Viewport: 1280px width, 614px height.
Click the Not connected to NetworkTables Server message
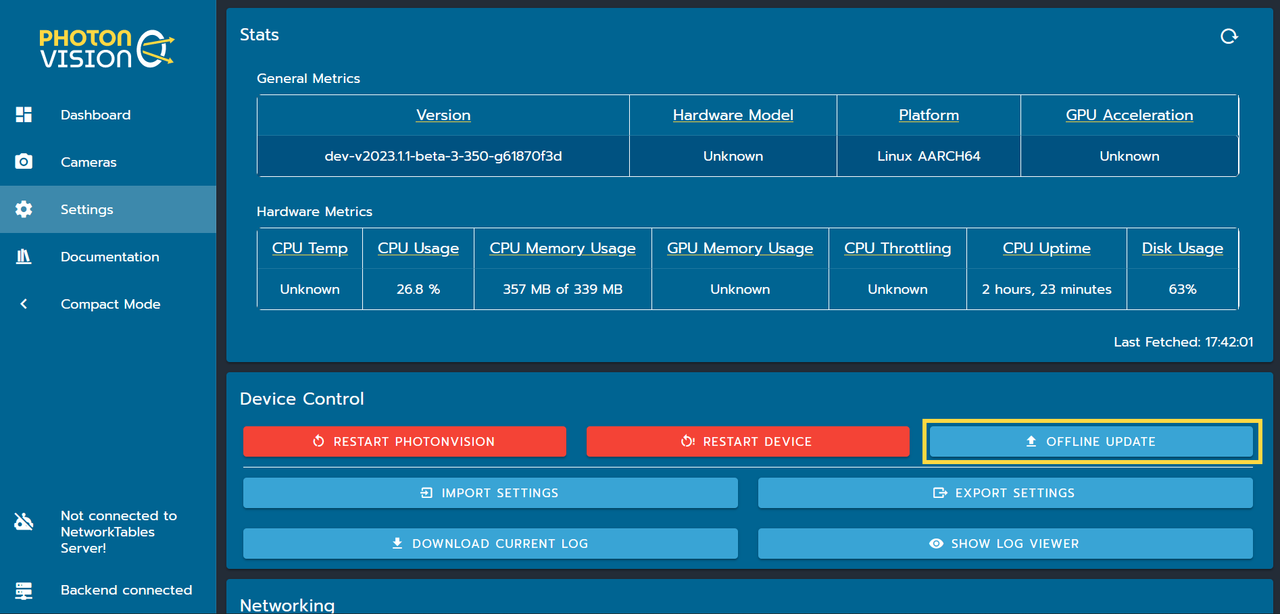click(119, 532)
